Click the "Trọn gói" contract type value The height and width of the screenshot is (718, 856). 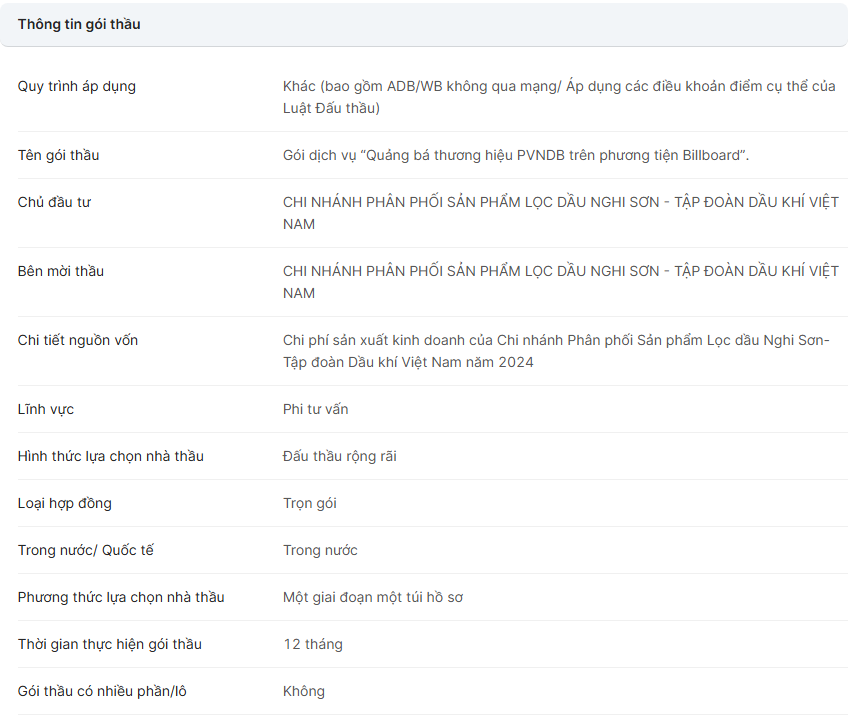point(310,503)
